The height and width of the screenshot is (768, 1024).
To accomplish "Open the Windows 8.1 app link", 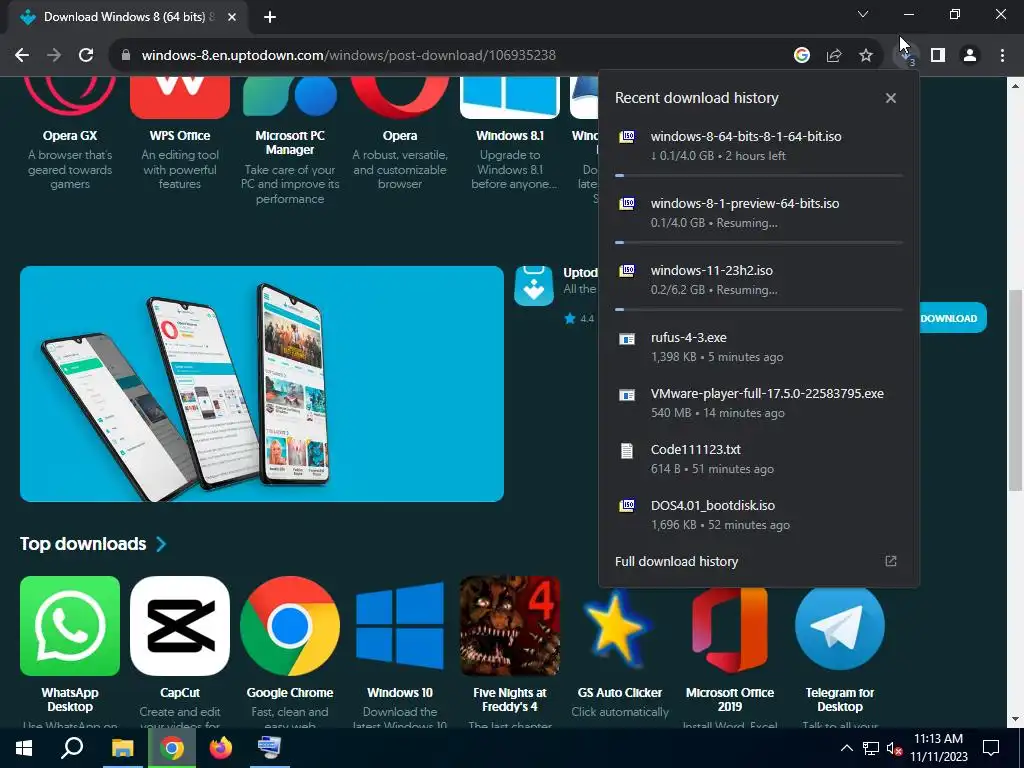I will [510, 134].
